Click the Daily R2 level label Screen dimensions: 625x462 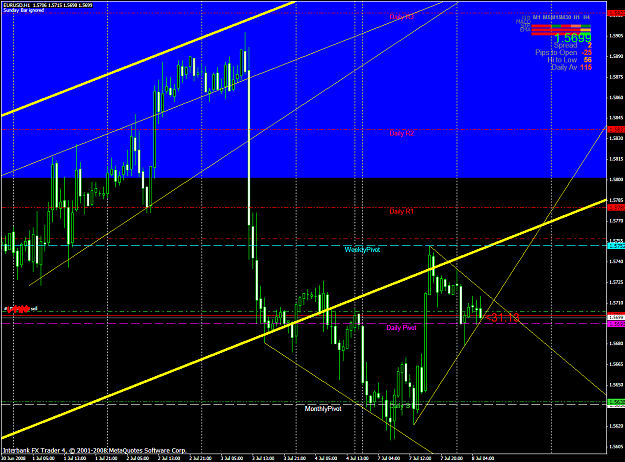(401, 133)
